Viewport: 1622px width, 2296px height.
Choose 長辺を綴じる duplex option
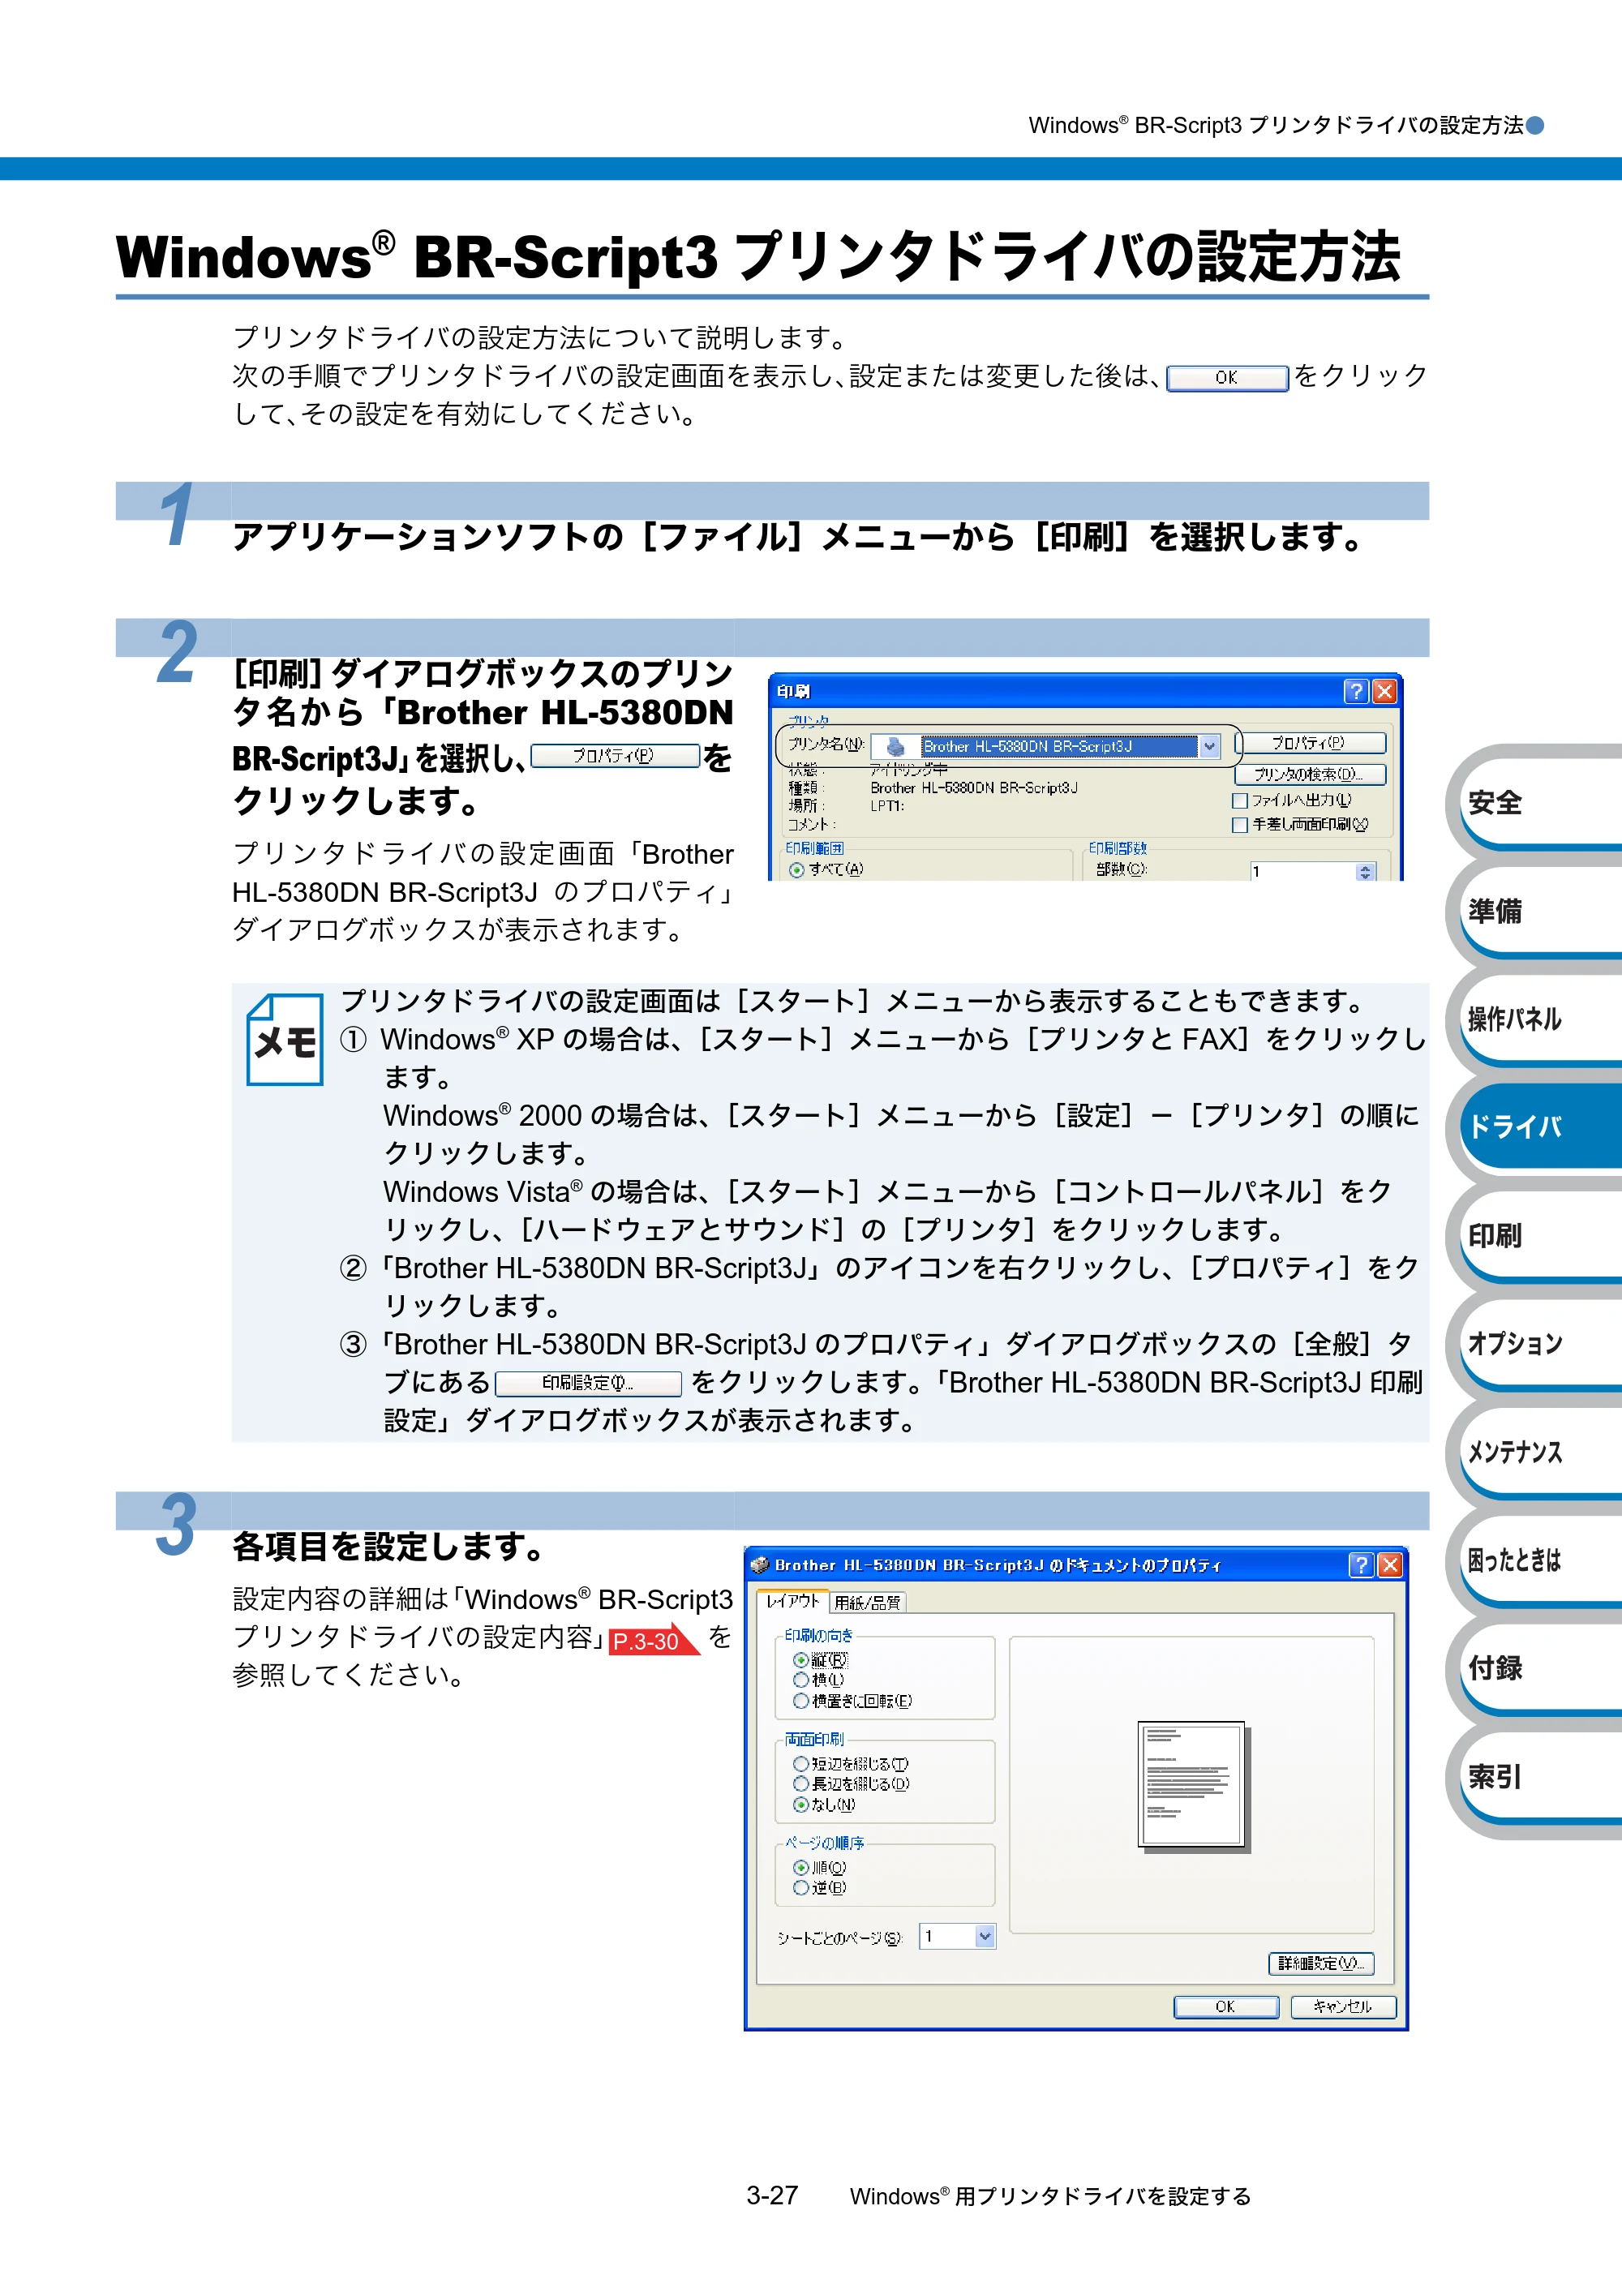click(x=800, y=1784)
